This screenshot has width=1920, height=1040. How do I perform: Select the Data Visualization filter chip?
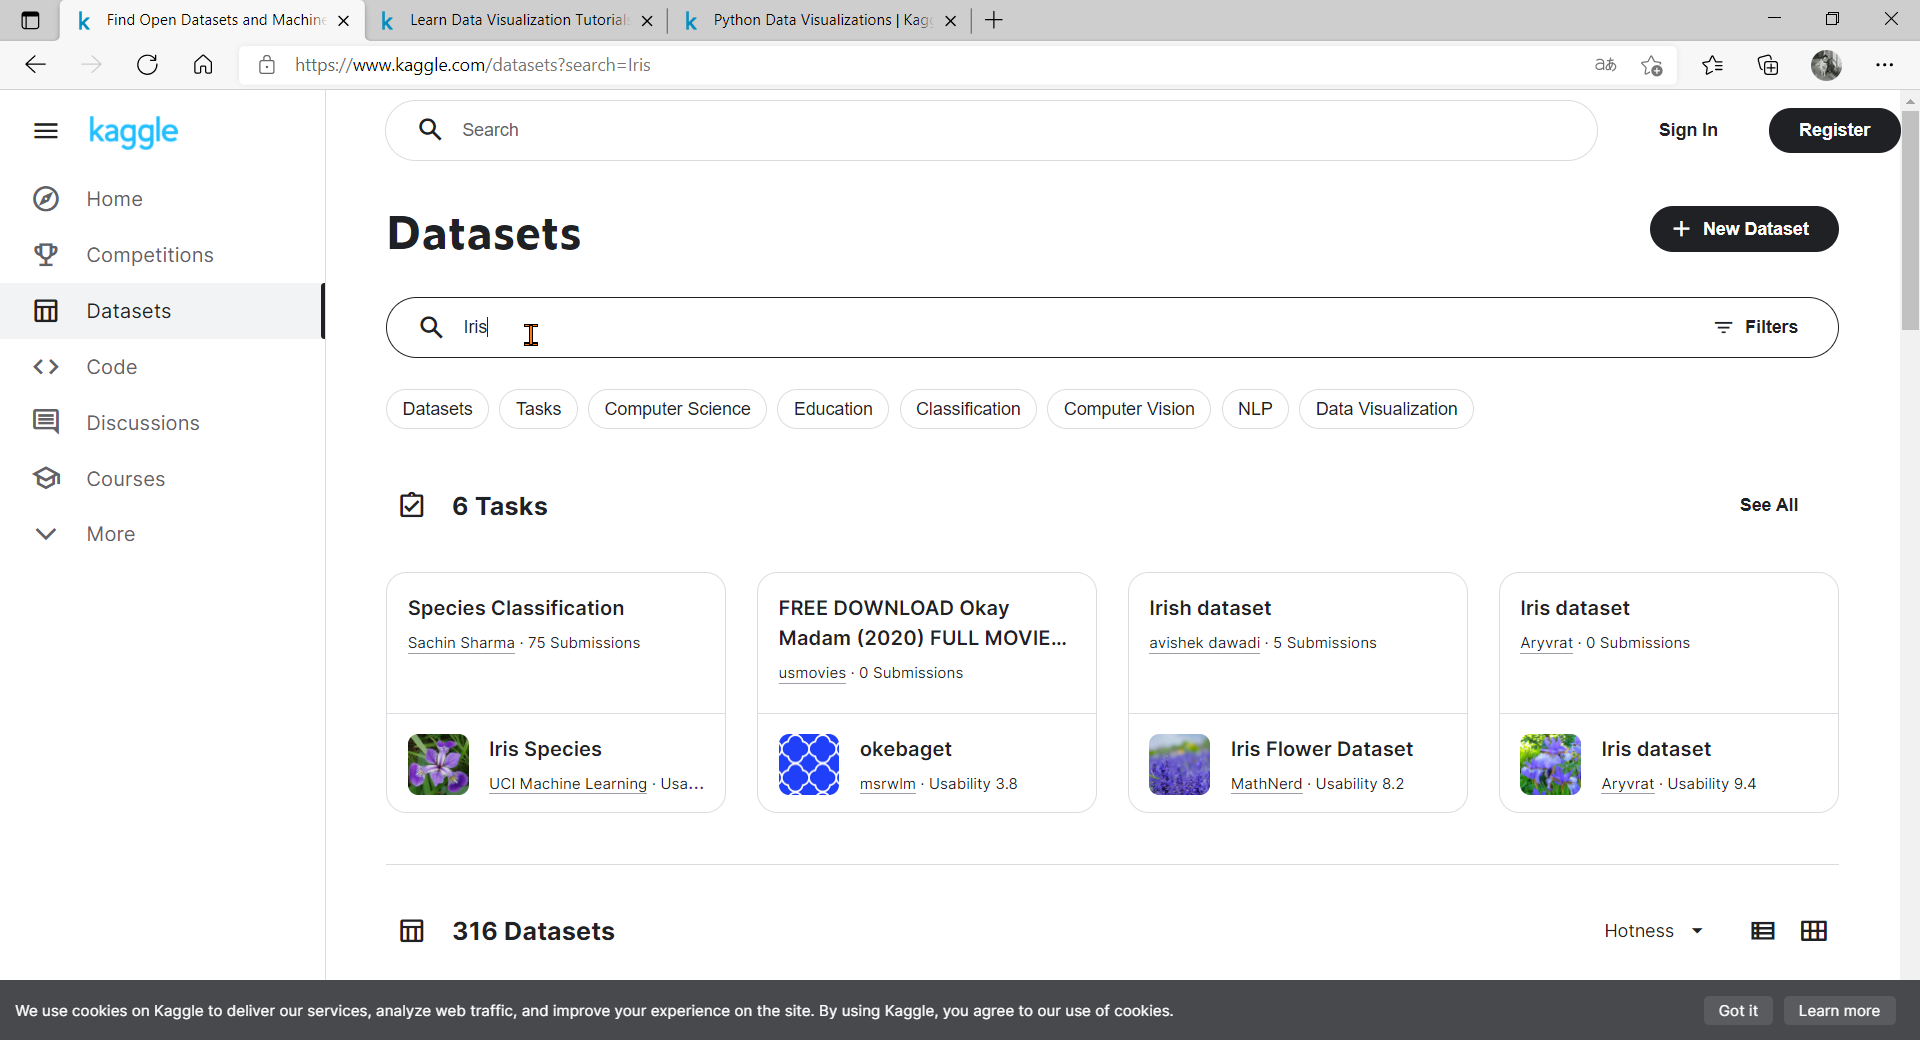[x=1386, y=409]
